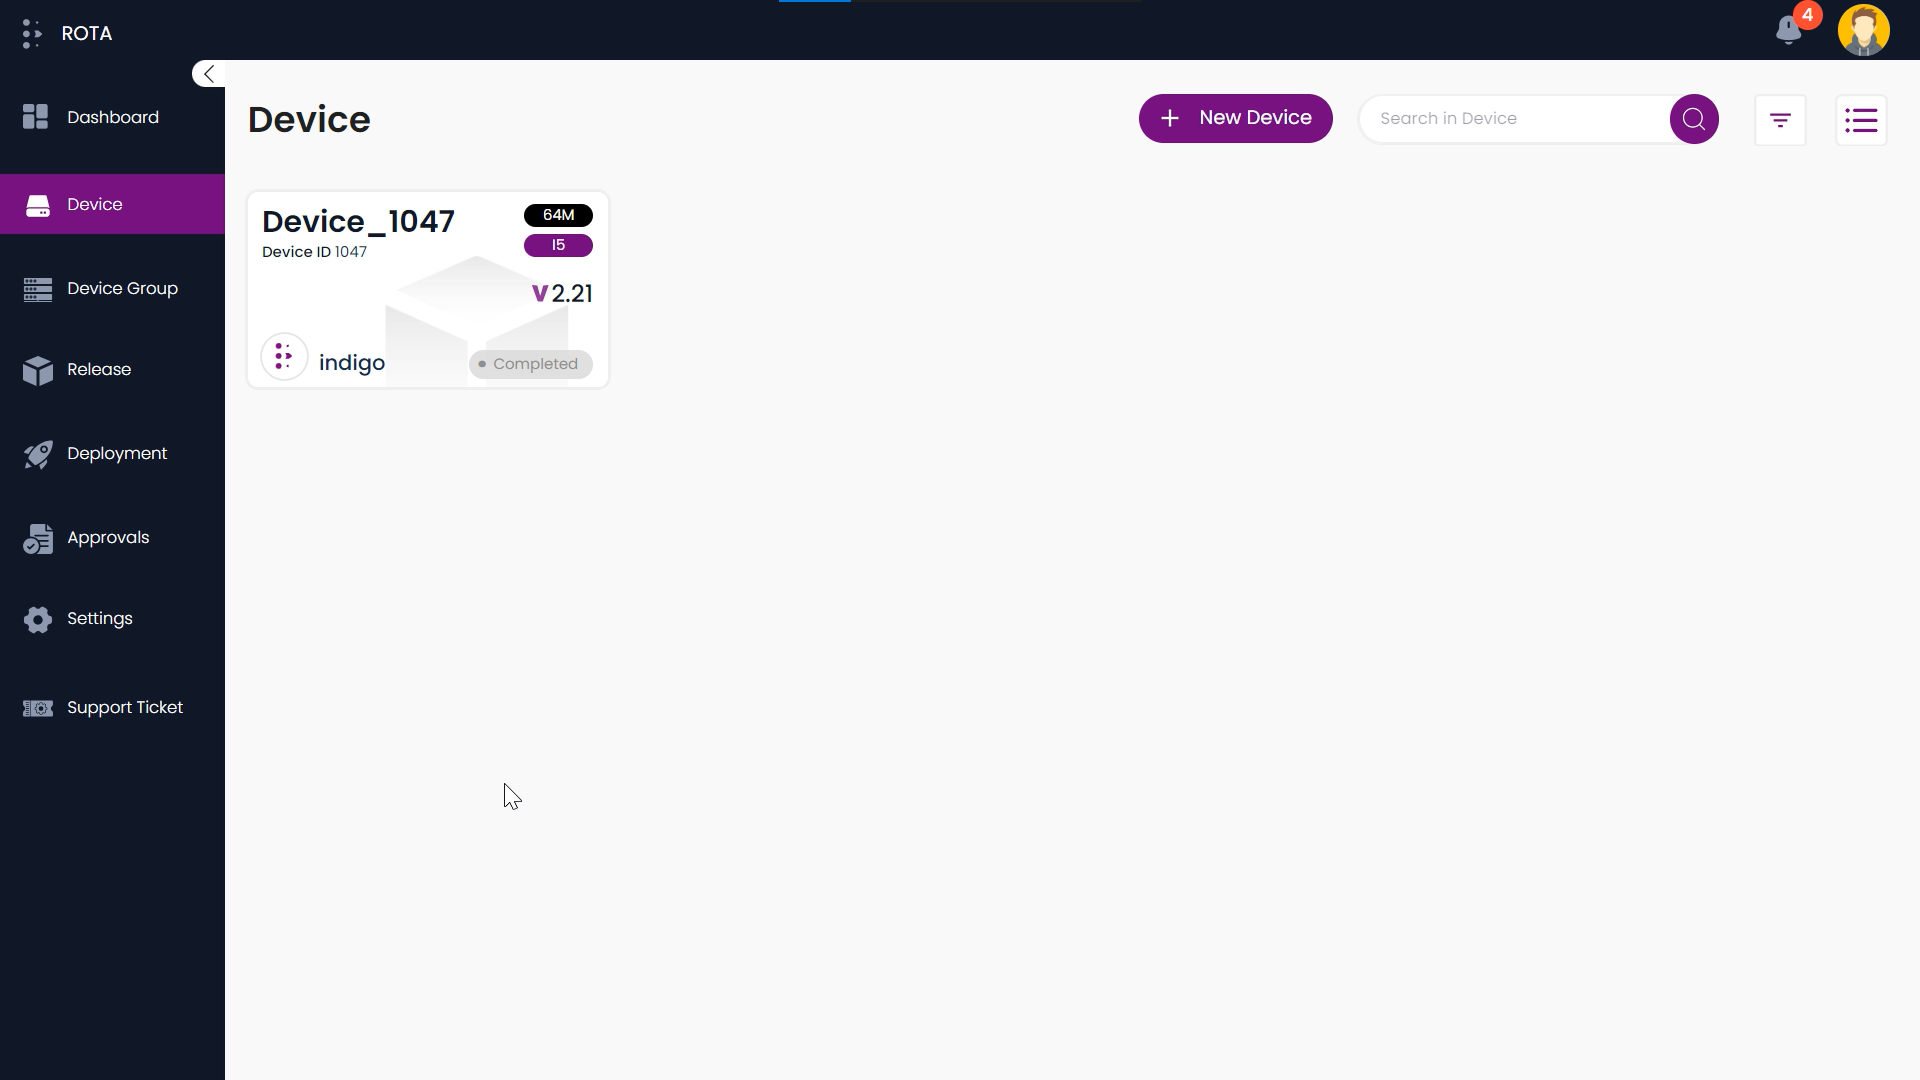
Task: Click the Dashboard sidebar icon
Action: point(34,116)
